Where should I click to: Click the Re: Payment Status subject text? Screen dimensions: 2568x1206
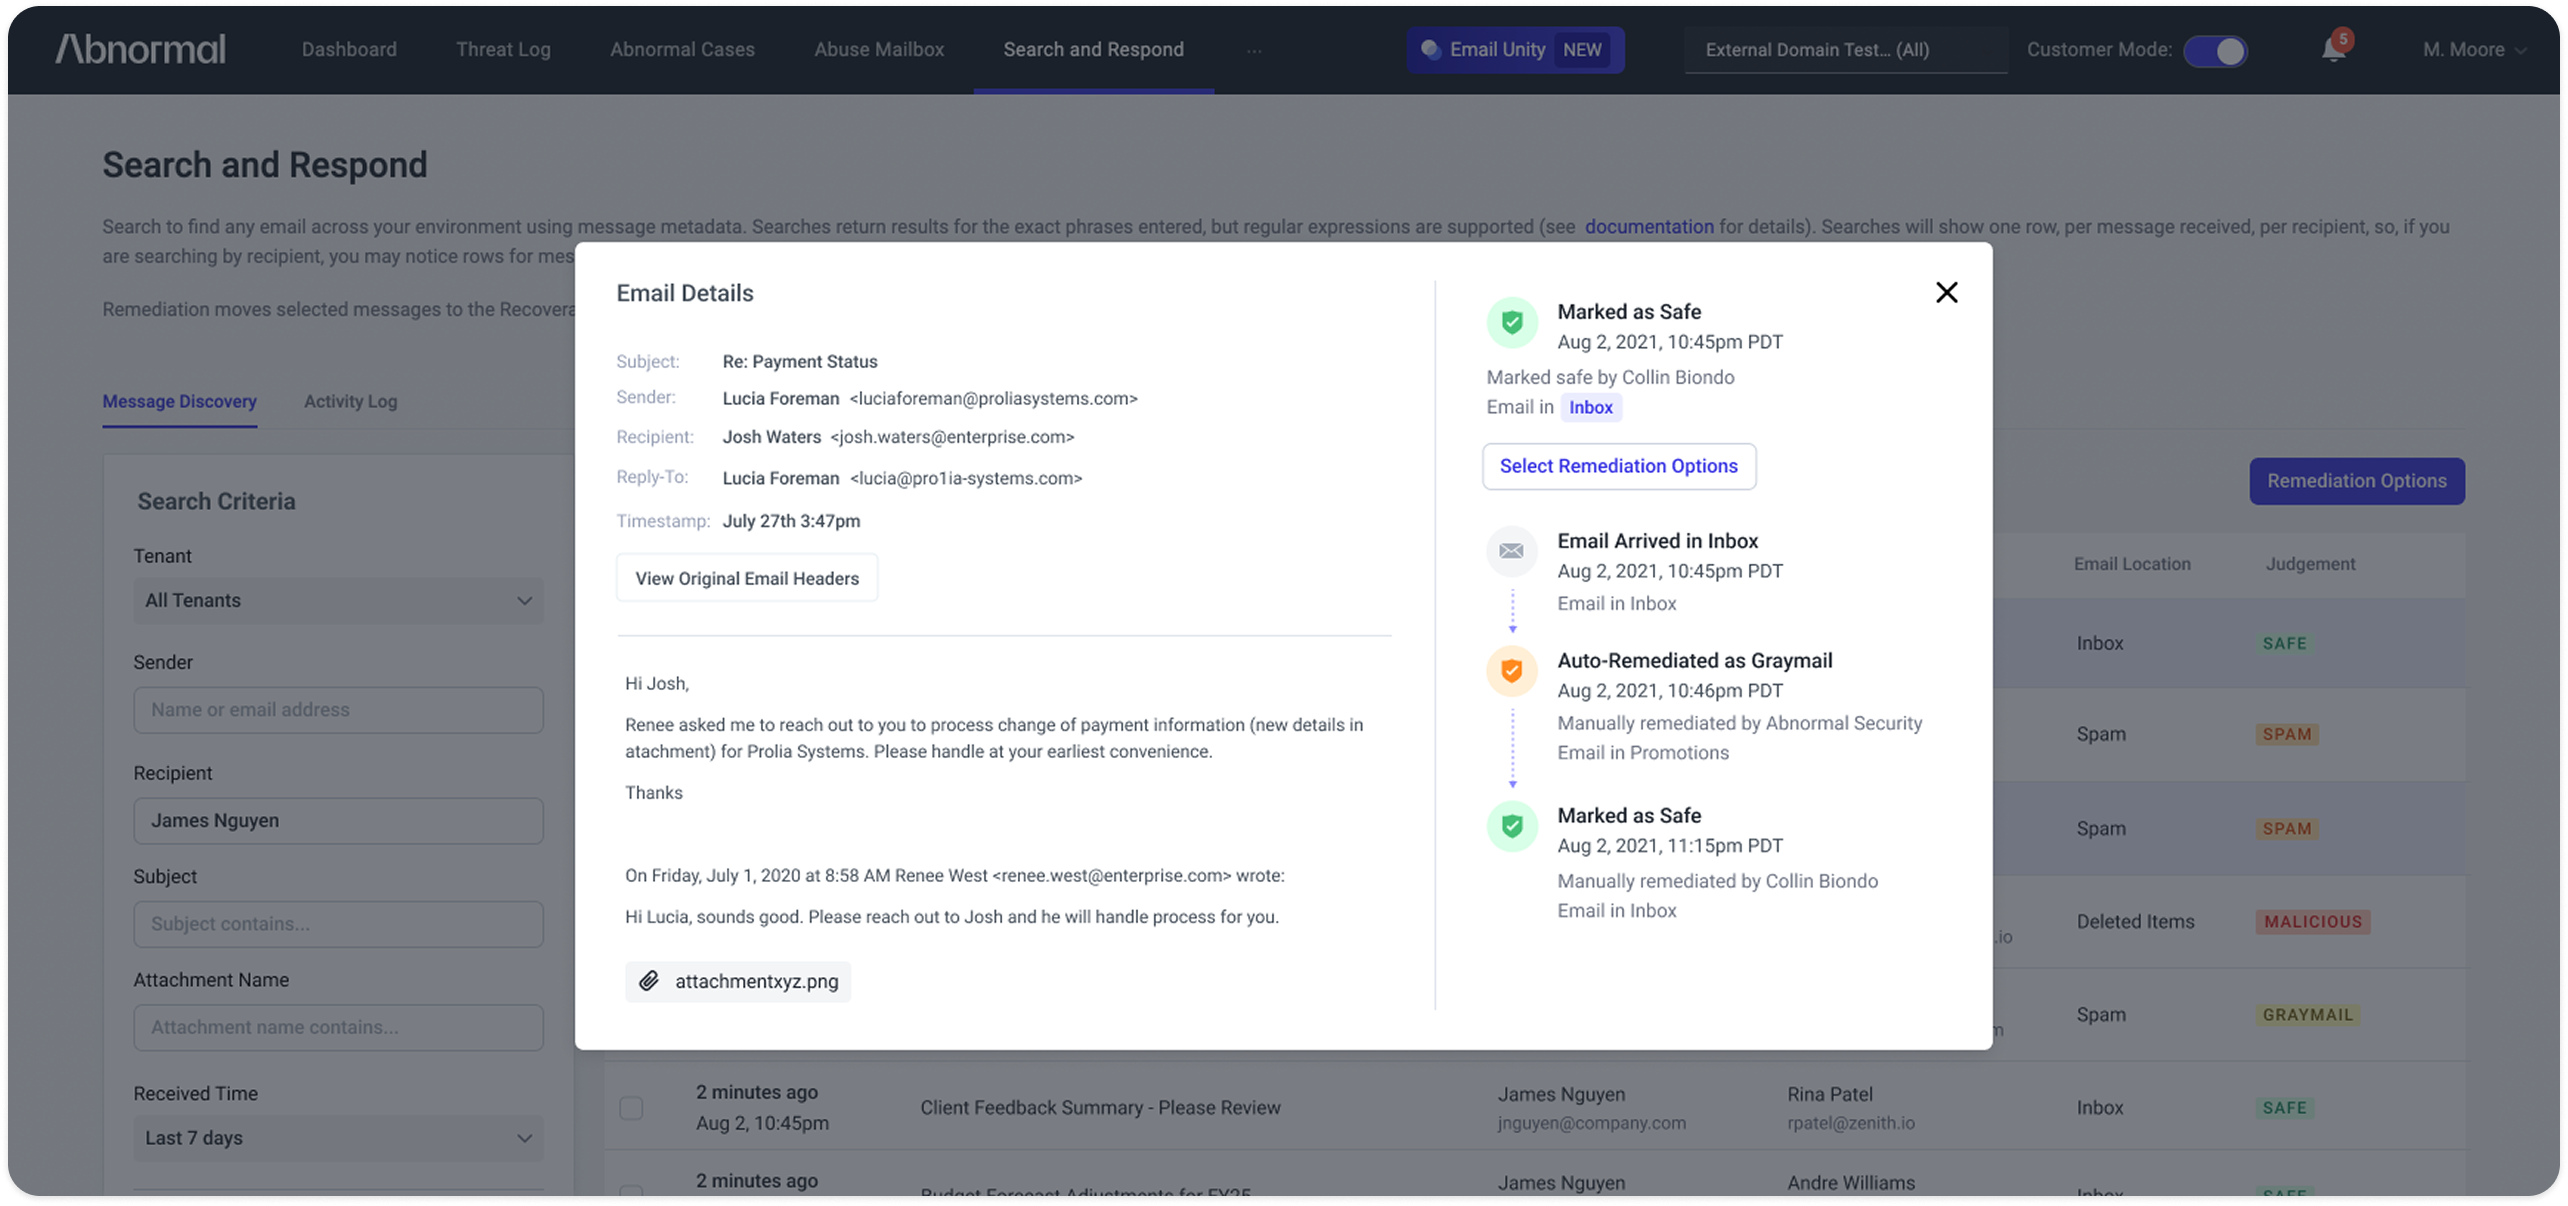799,362
